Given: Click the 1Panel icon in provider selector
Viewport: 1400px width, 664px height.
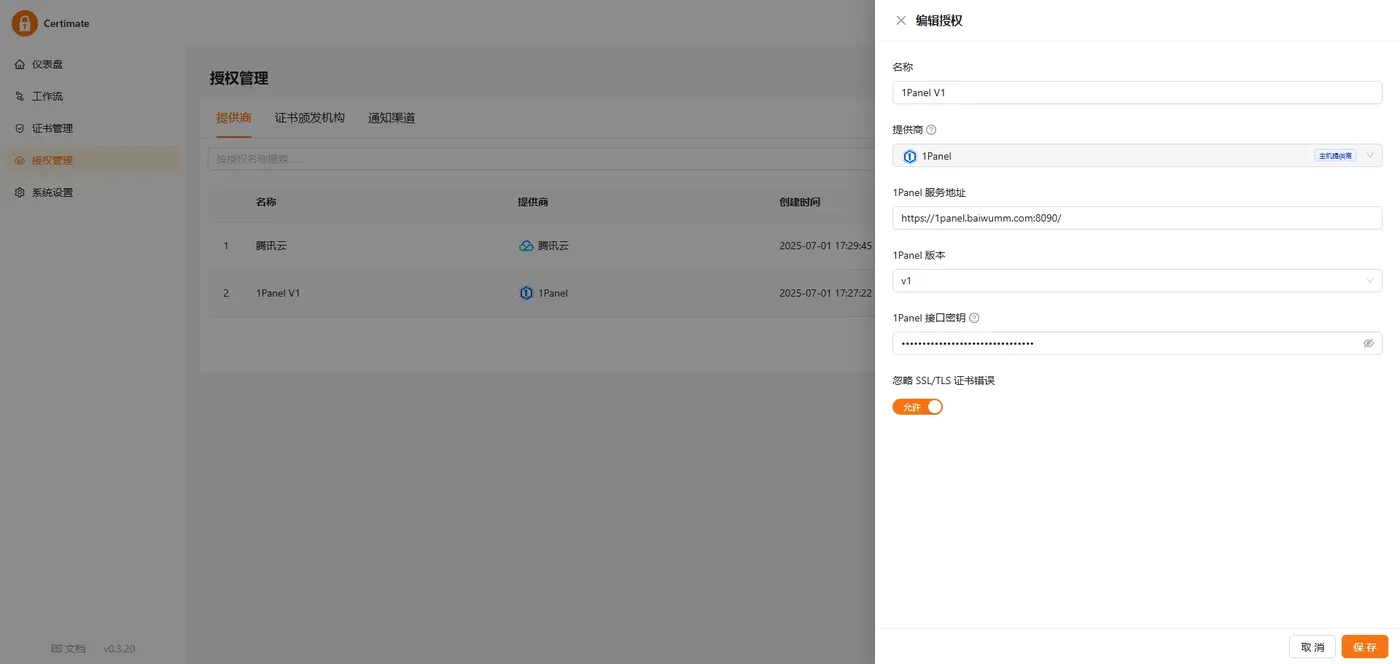Looking at the screenshot, I should [909, 156].
